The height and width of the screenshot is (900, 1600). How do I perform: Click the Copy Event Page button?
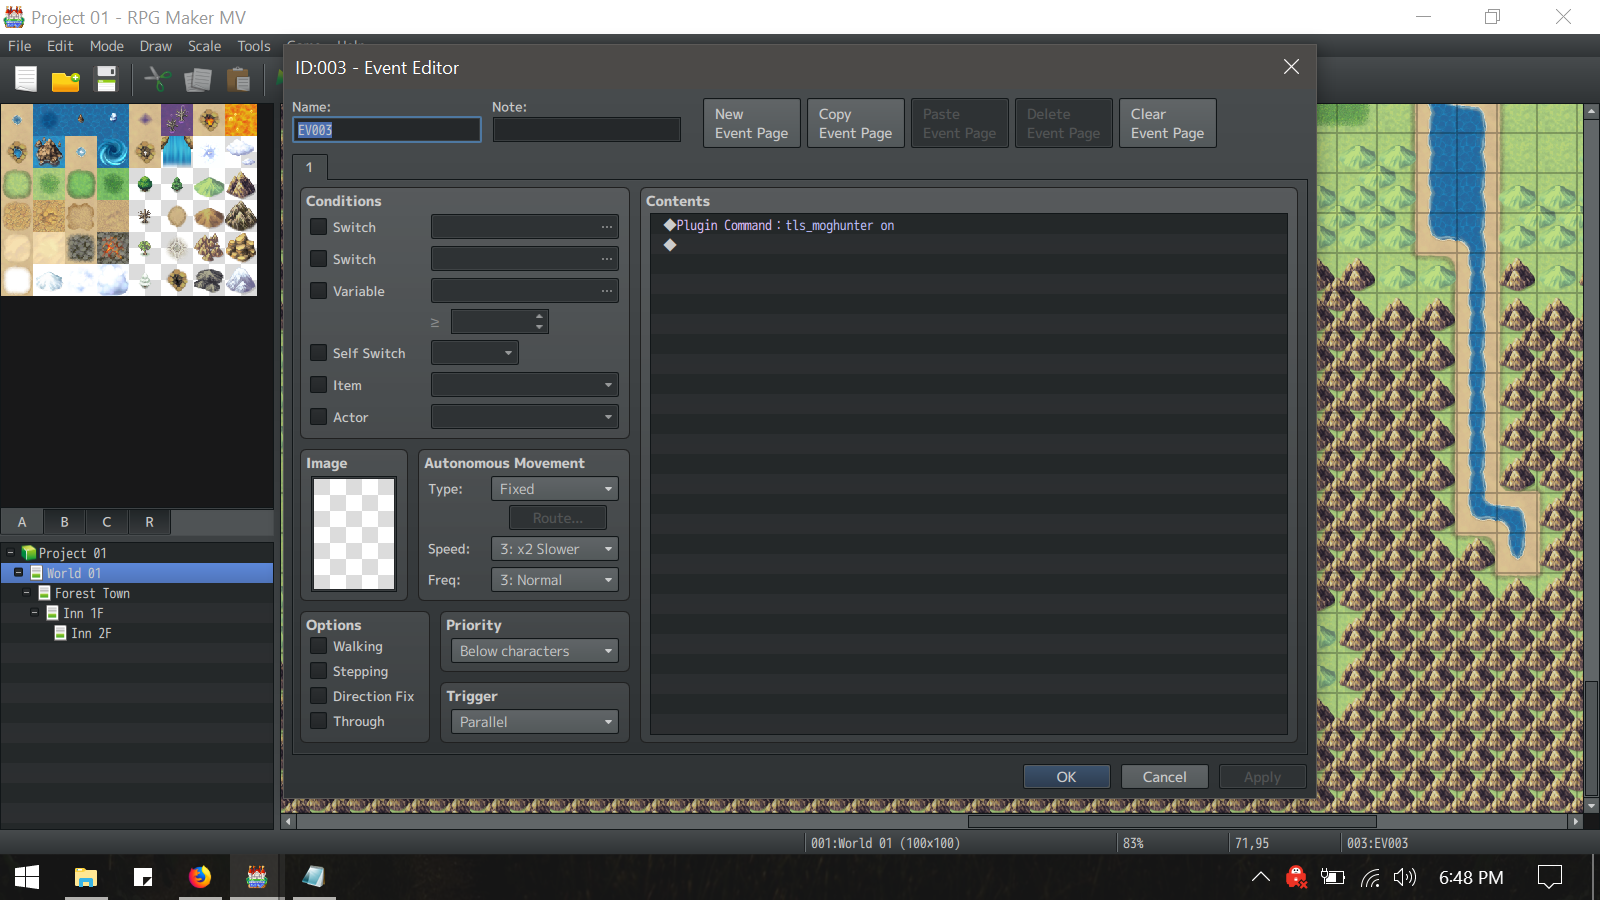pyautogui.click(x=856, y=123)
